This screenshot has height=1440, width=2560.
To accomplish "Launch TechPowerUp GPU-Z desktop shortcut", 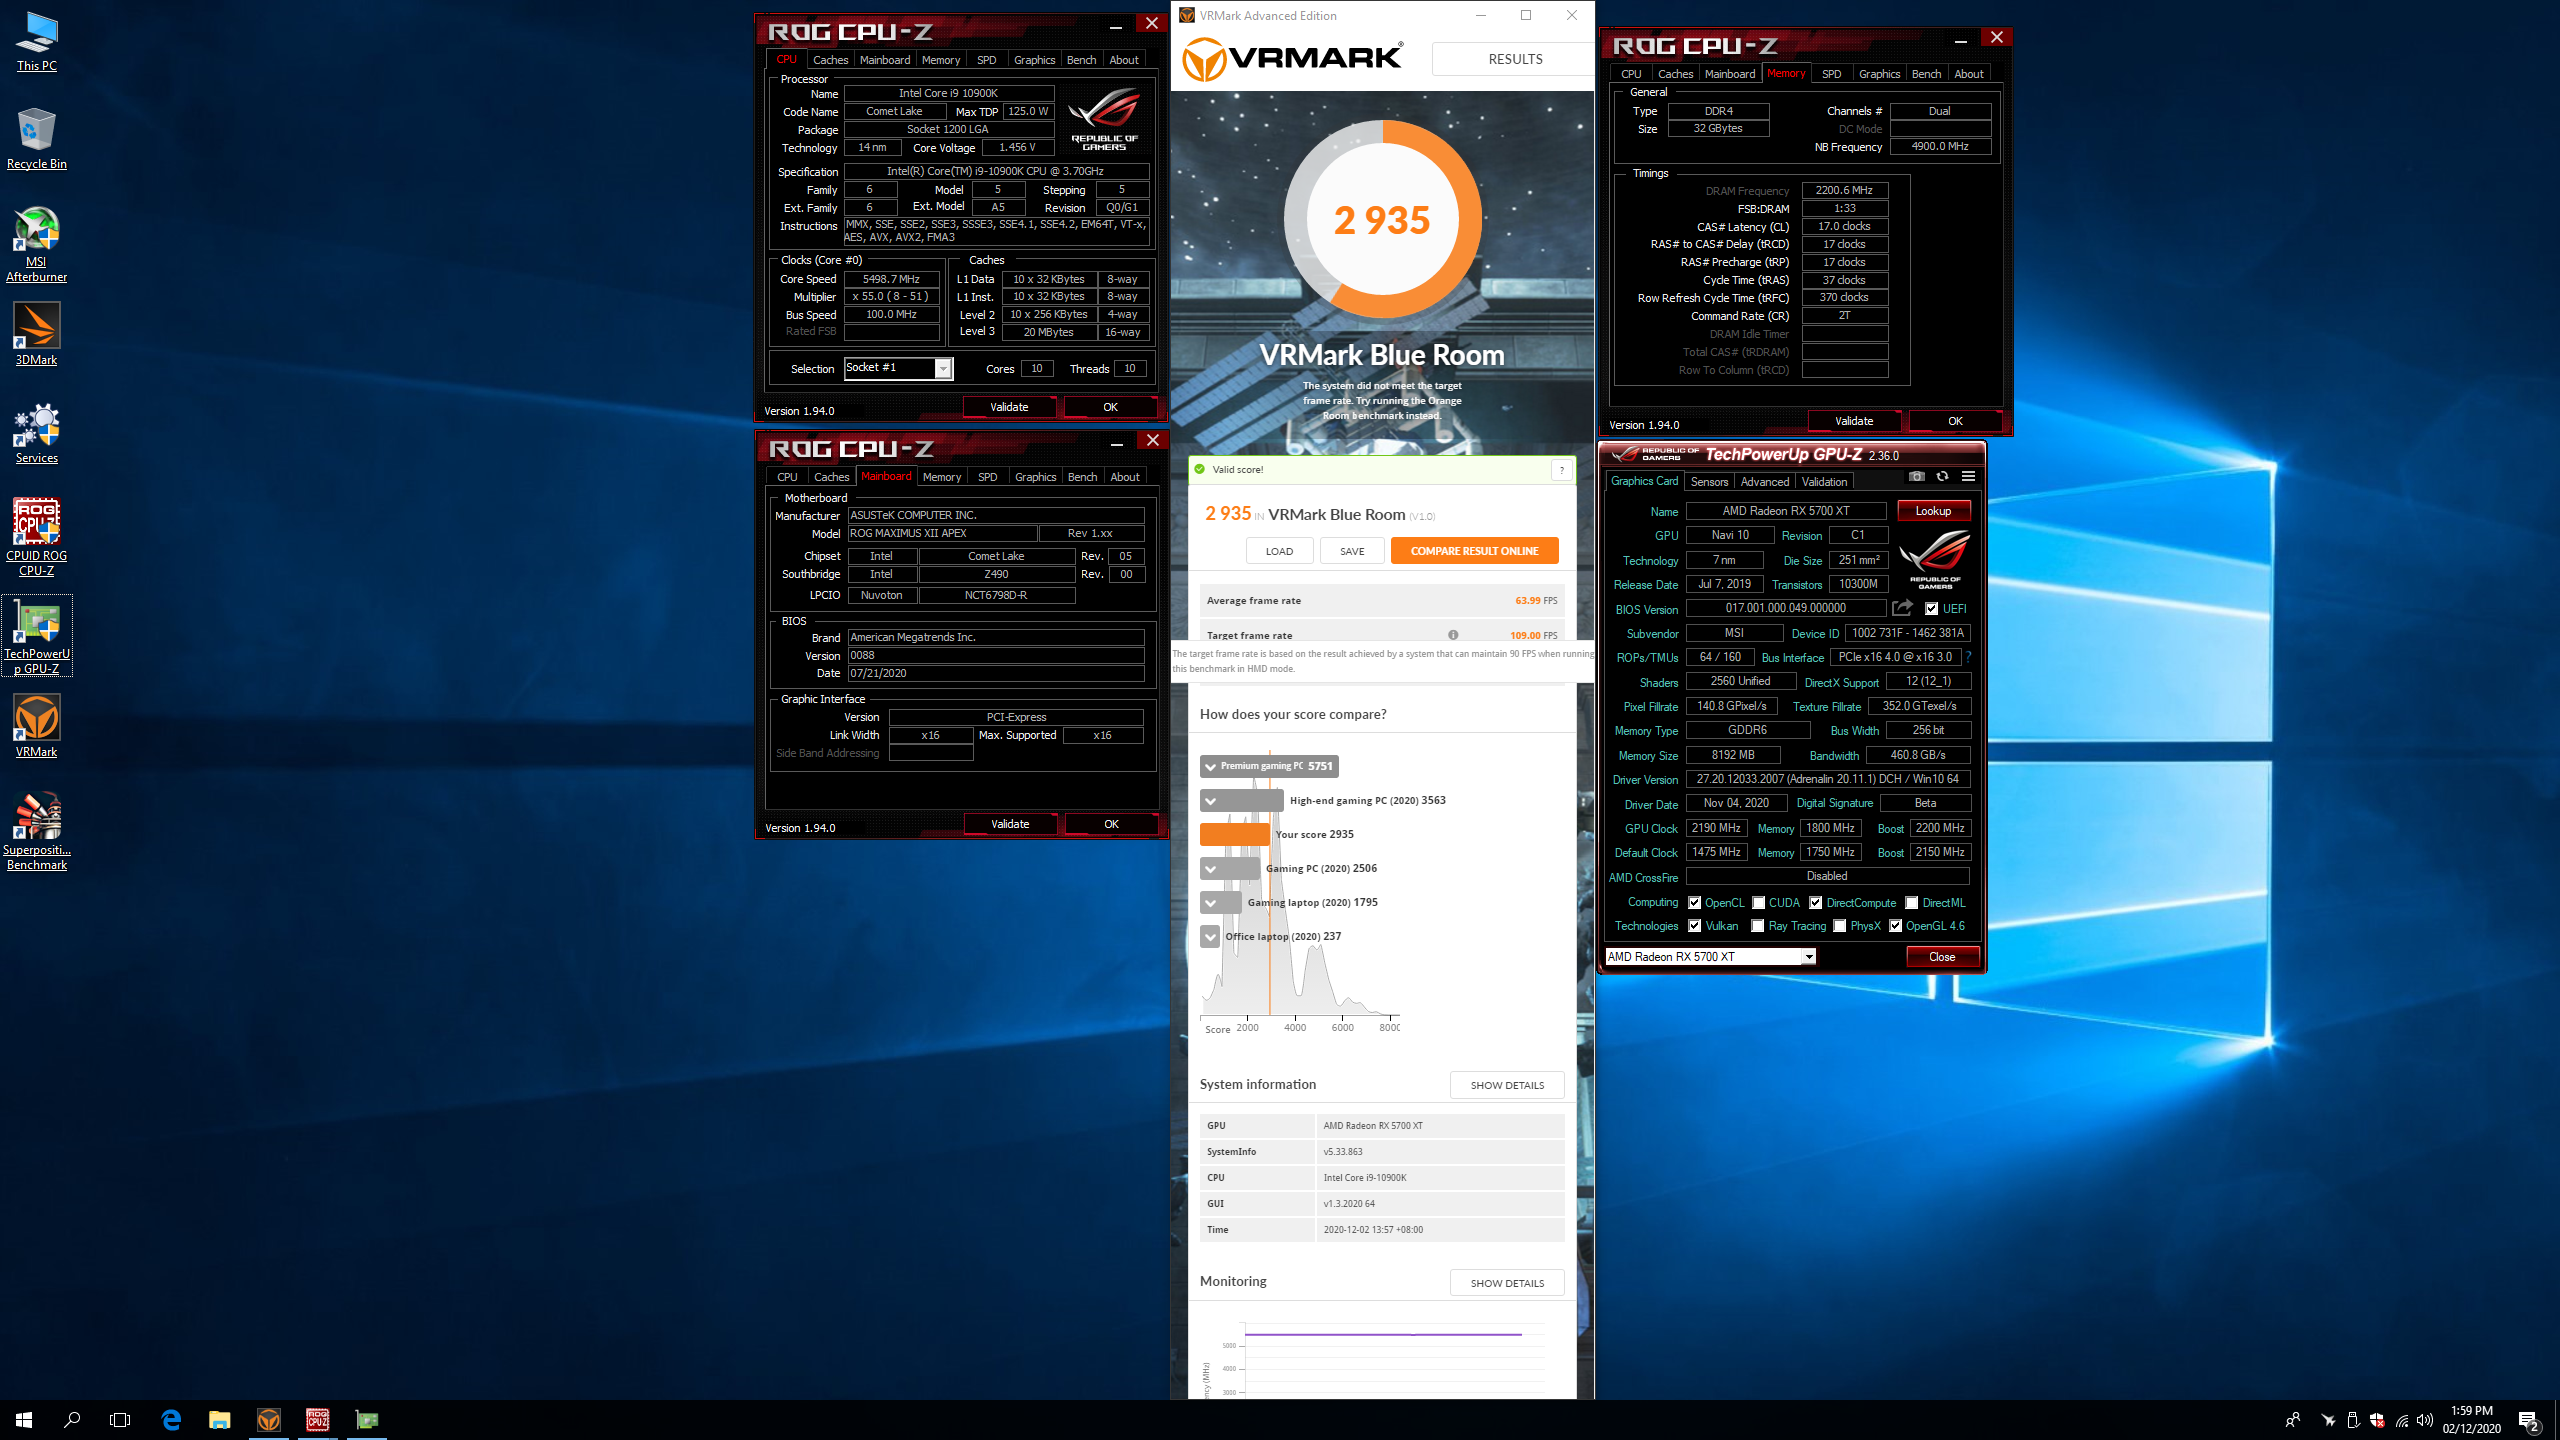I will tap(37, 636).
